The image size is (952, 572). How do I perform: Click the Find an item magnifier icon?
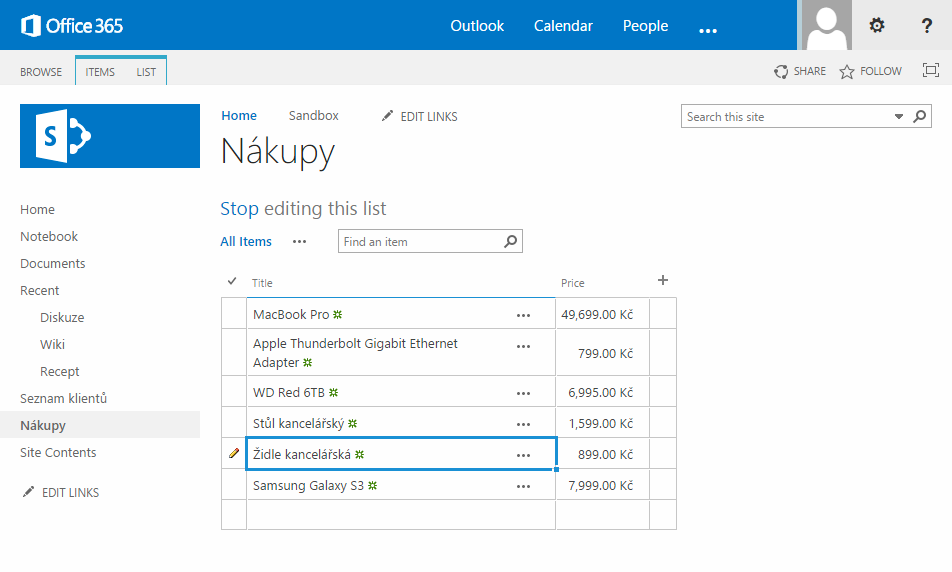click(x=511, y=241)
